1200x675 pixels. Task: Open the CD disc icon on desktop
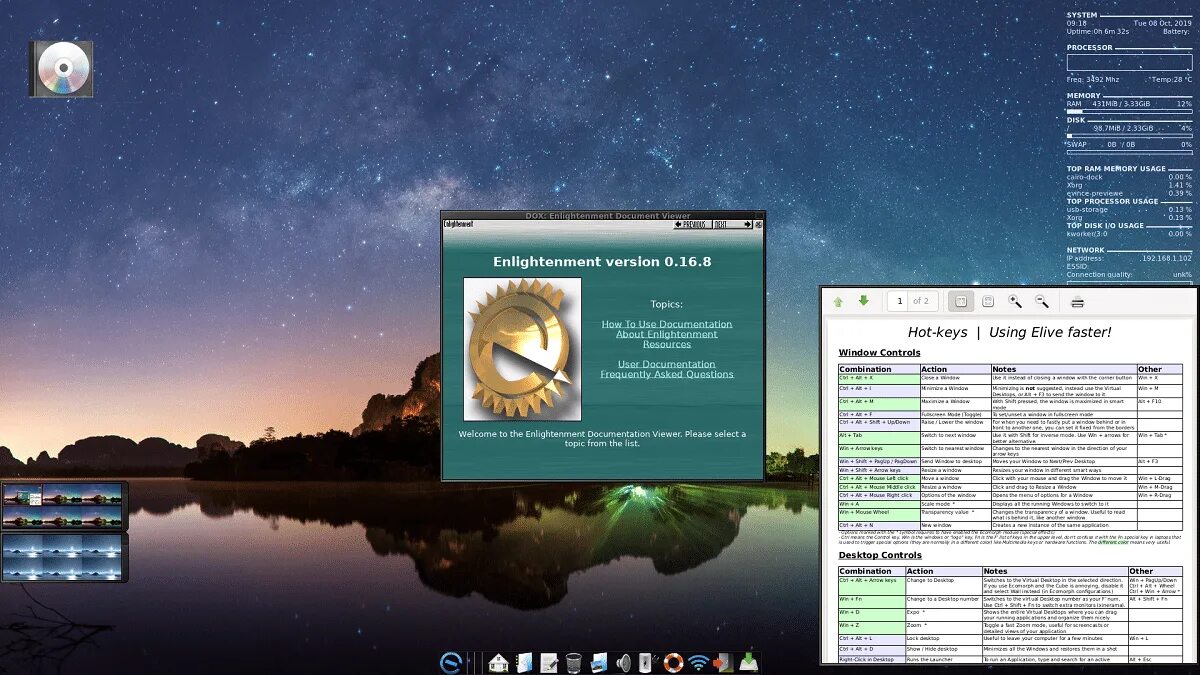coord(62,69)
